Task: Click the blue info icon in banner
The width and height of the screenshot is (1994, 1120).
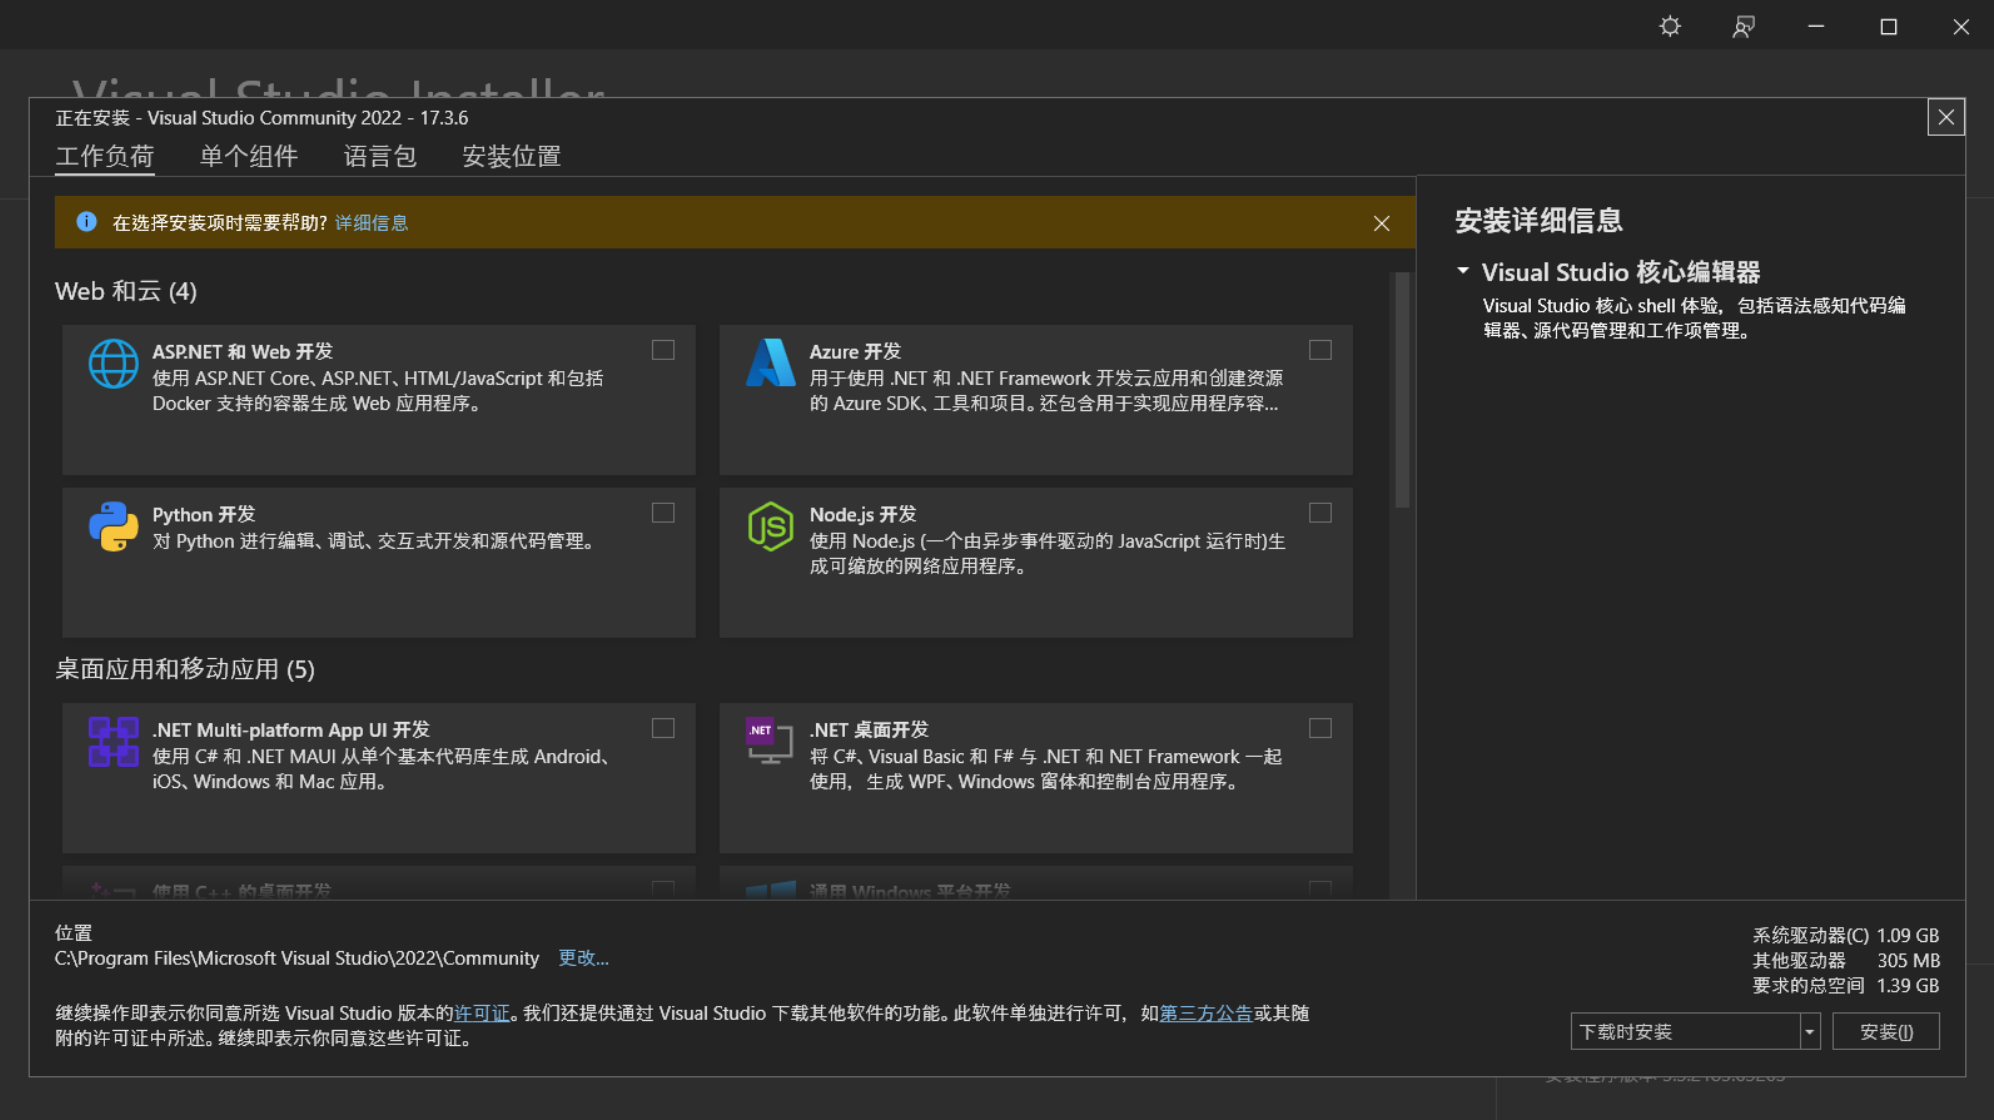Action: click(86, 222)
